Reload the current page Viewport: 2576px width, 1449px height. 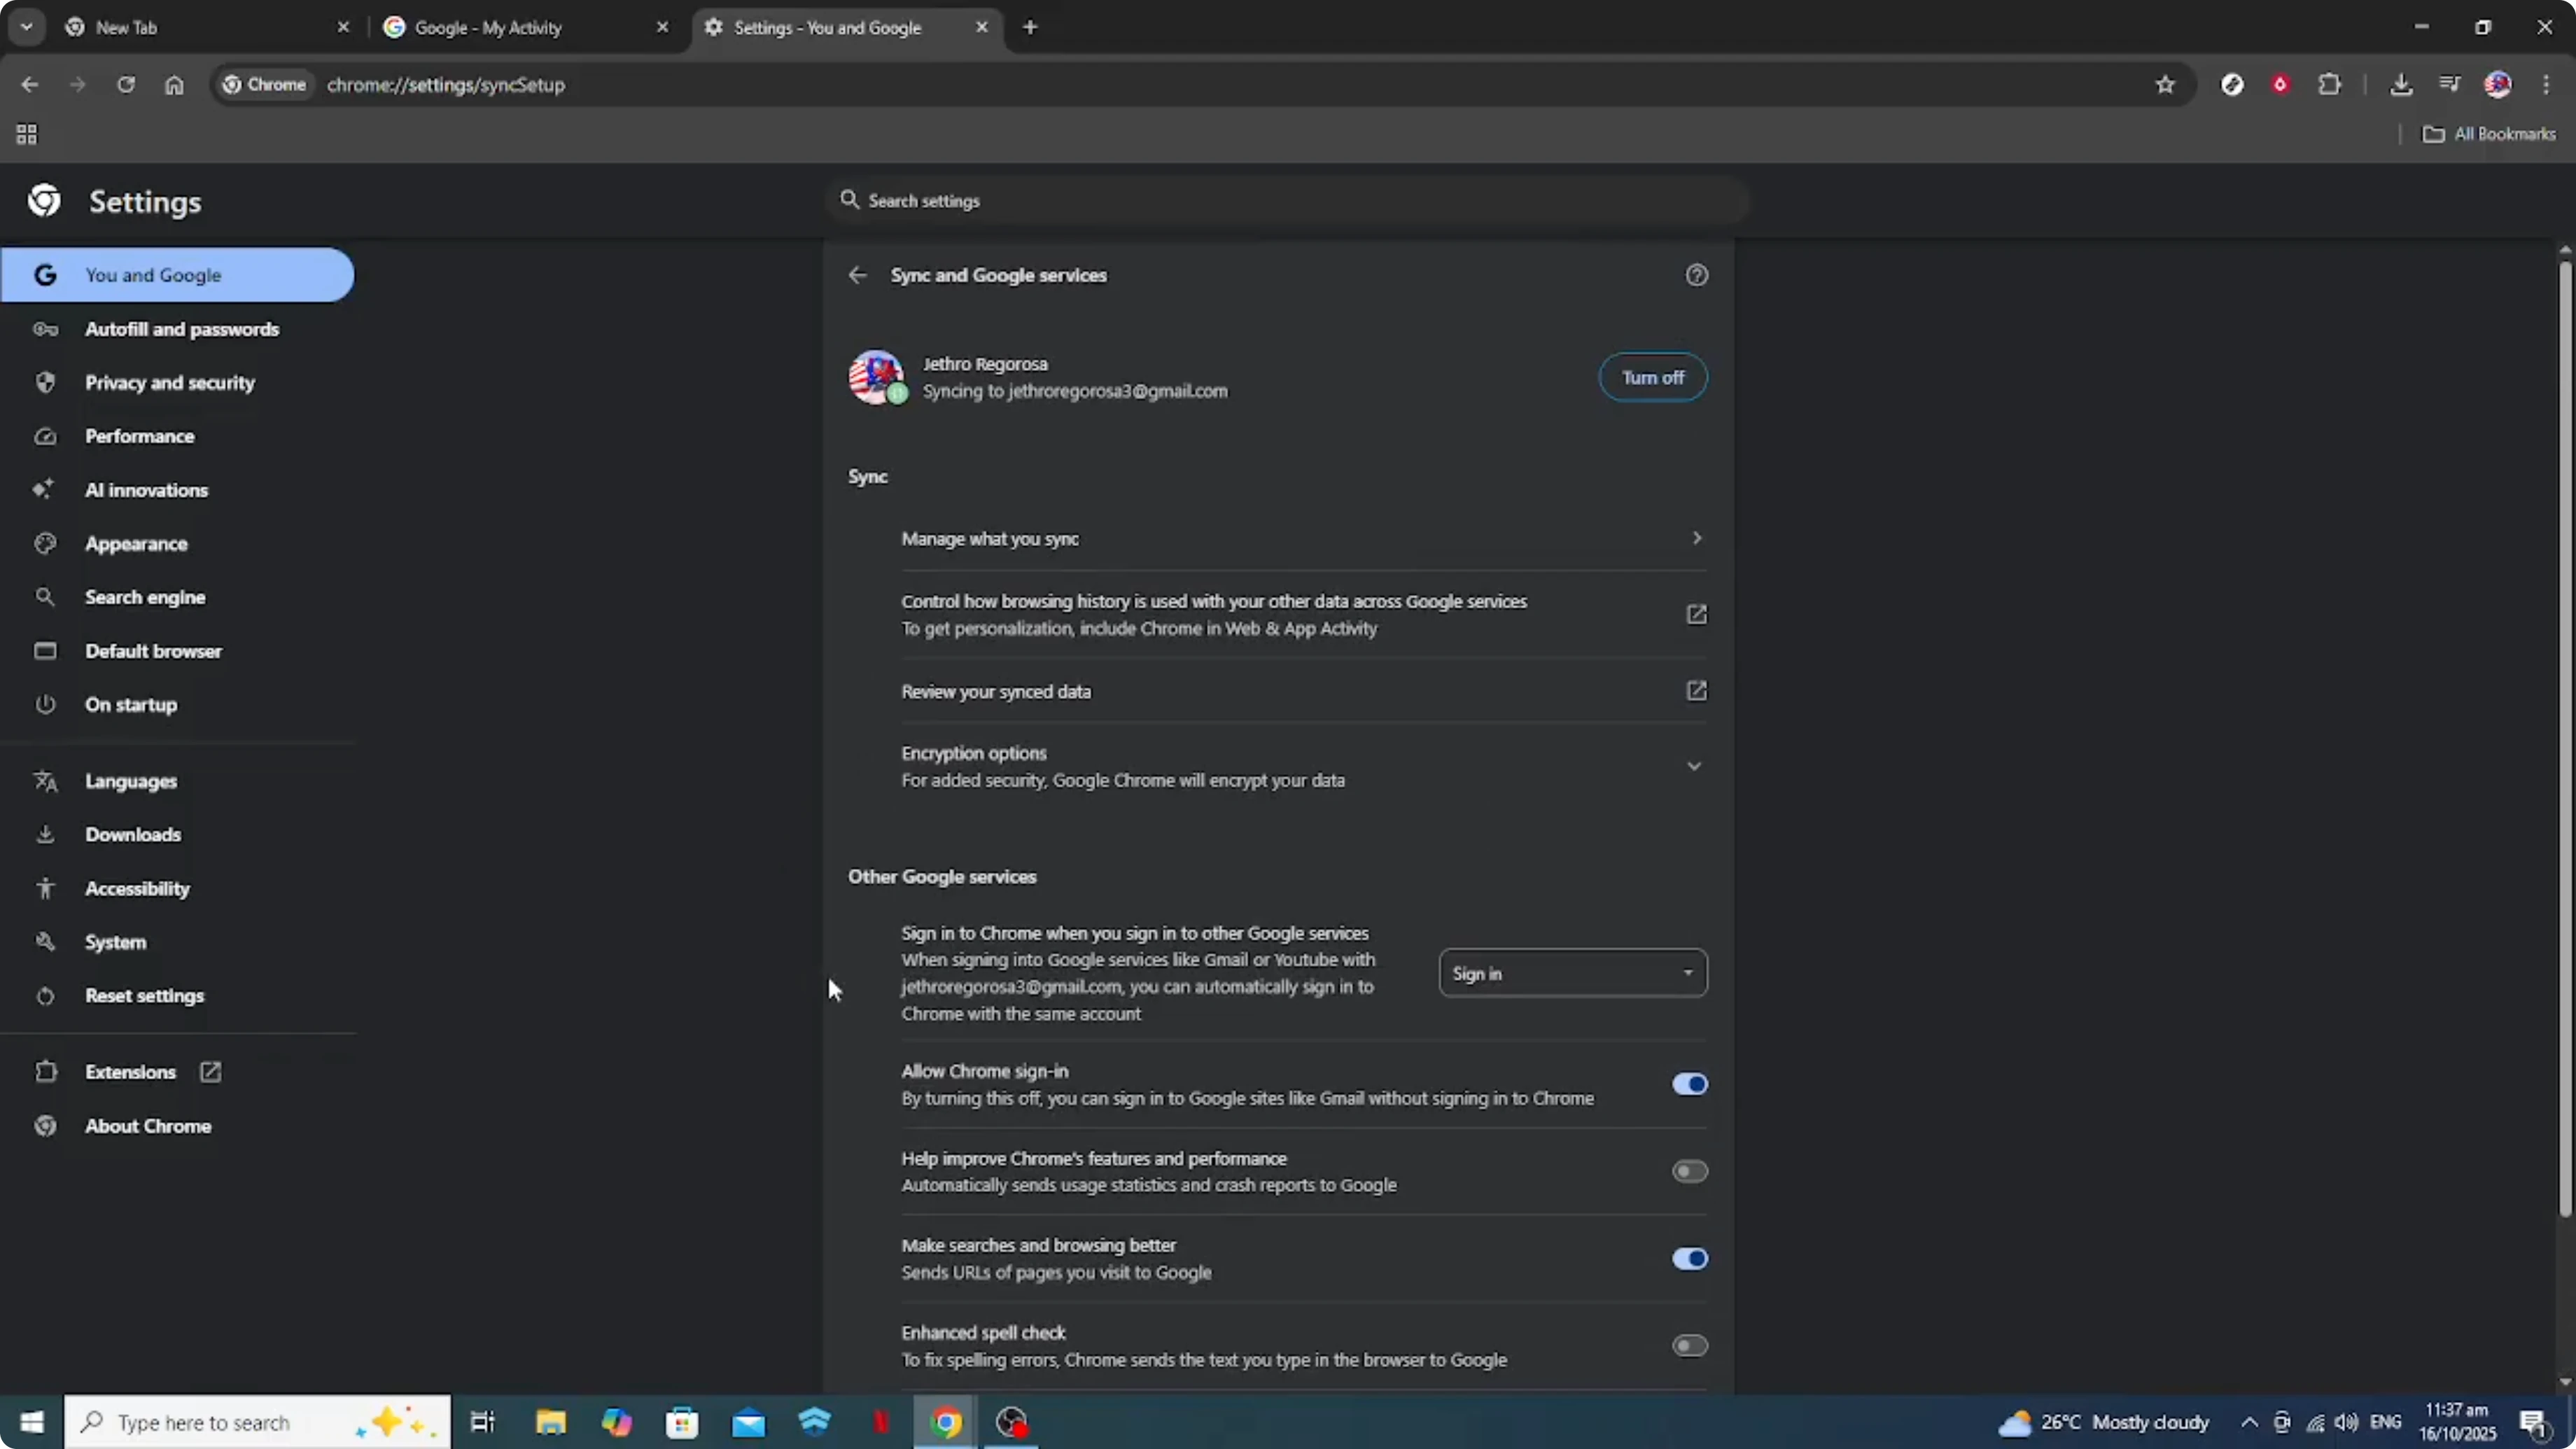(126, 85)
